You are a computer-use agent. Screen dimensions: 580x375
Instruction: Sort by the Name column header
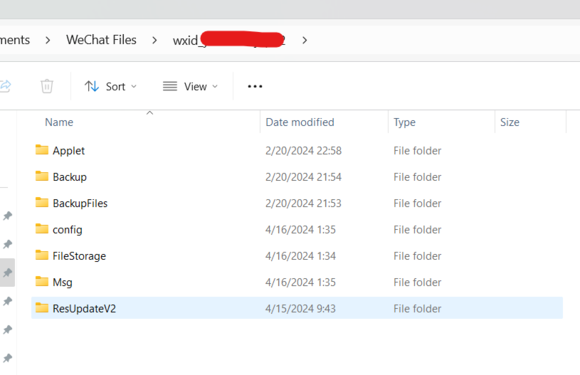(x=59, y=122)
